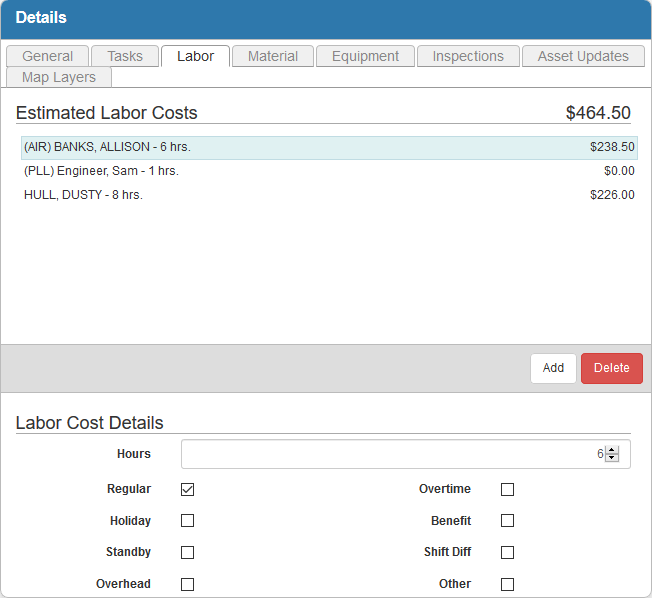Open the Asset Updates tab
This screenshot has height=598, width=652.
(583, 56)
